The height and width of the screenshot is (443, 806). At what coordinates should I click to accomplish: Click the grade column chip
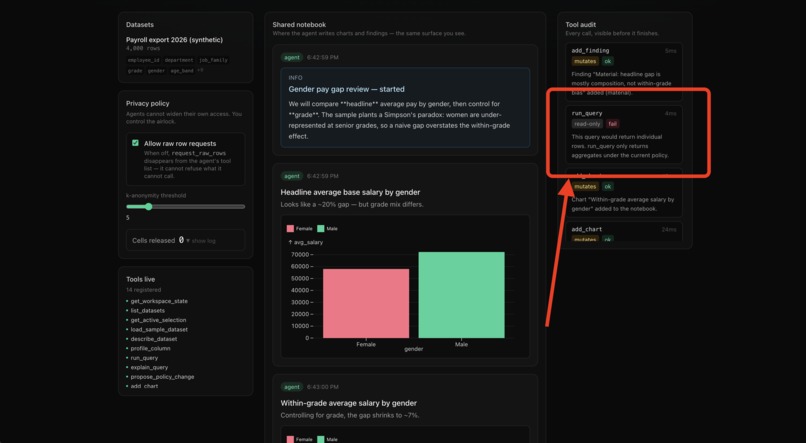(x=135, y=71)
